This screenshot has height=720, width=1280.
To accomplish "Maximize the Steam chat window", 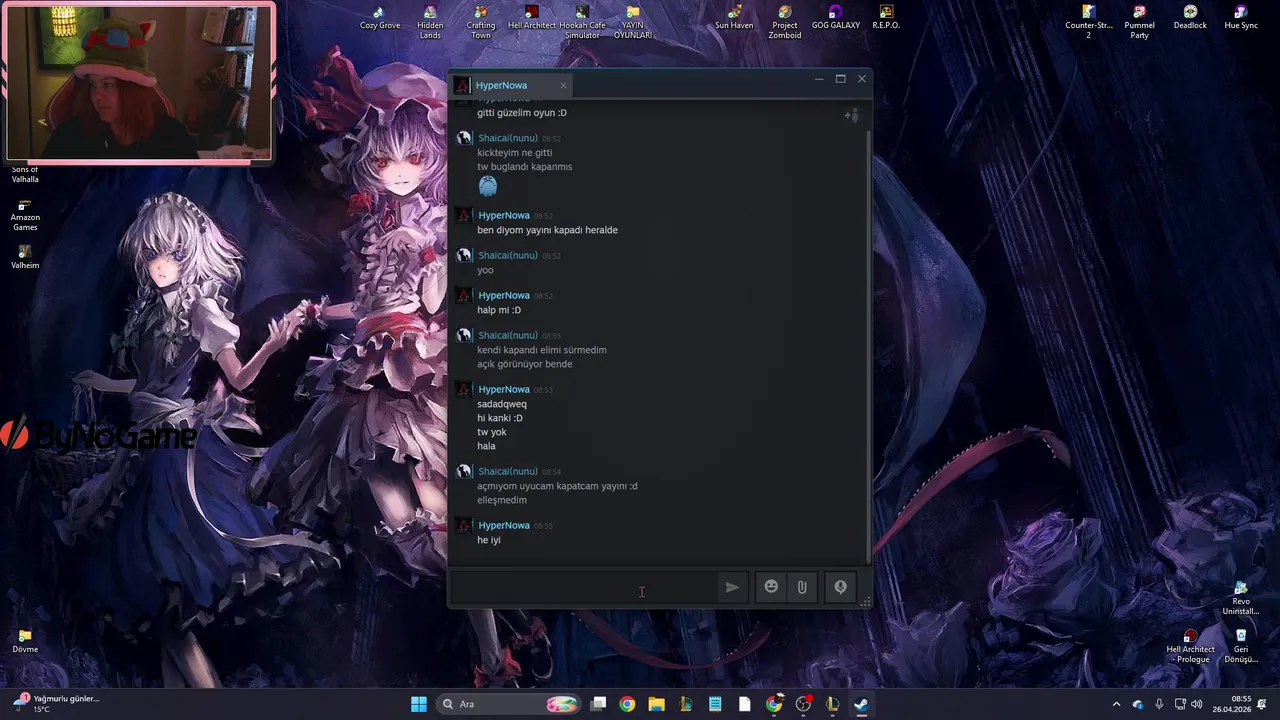I will [x=840, y=79].
